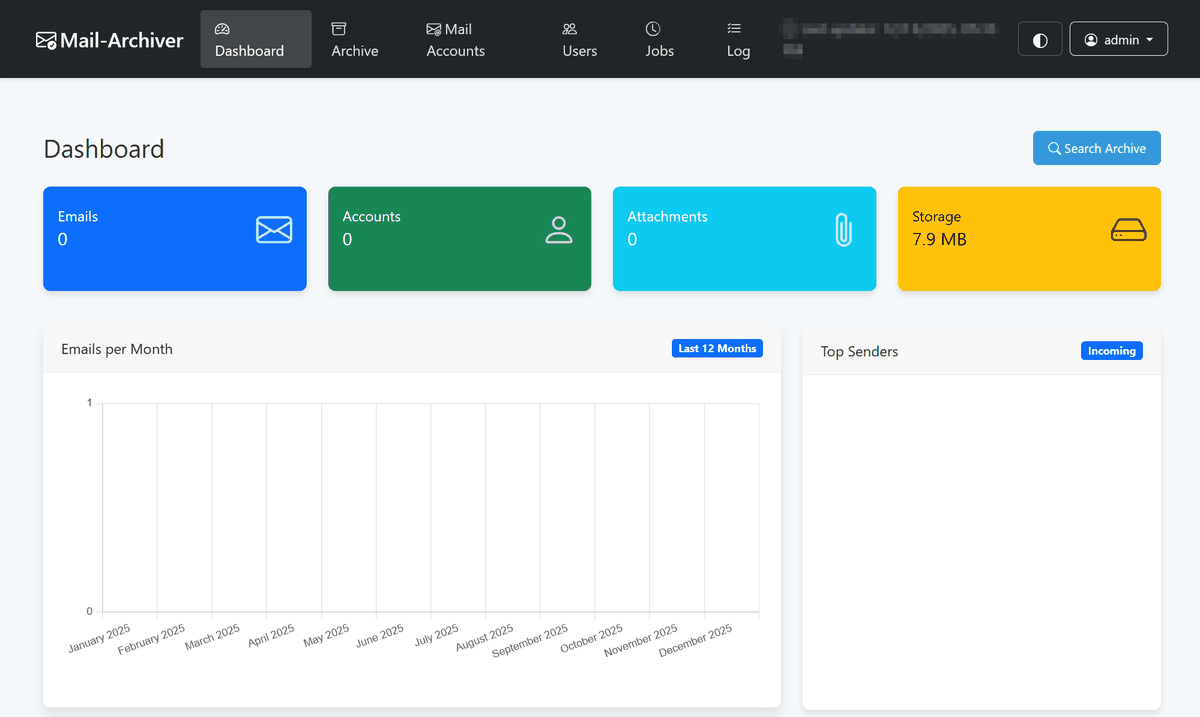The height and width of the screenshot is (717, 1200).
Task: Go to the Dashboard nav tab
Action: click(249, 40)
